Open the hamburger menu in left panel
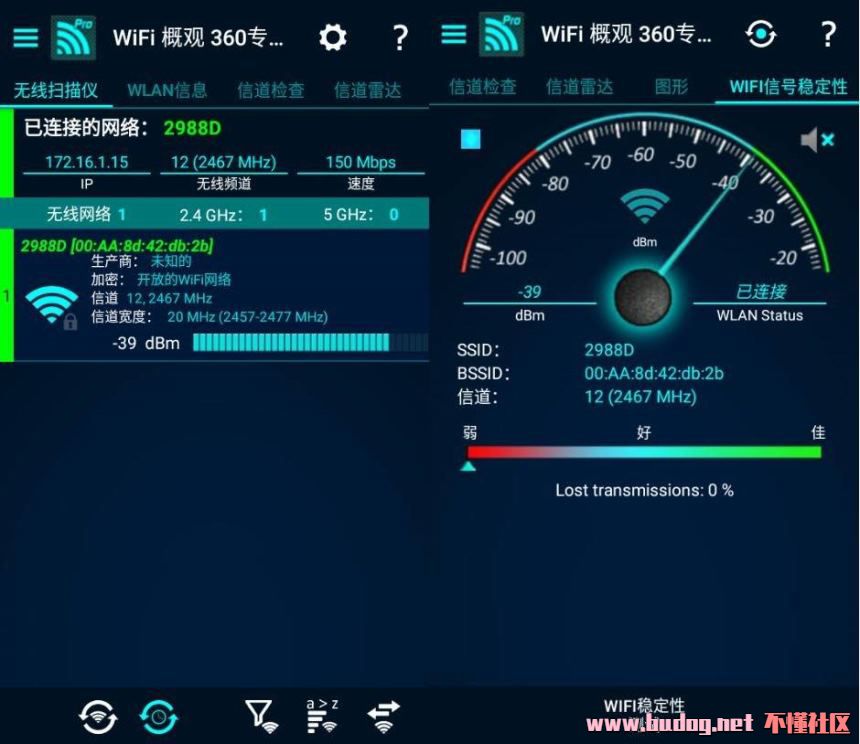 tap(25, 38)
